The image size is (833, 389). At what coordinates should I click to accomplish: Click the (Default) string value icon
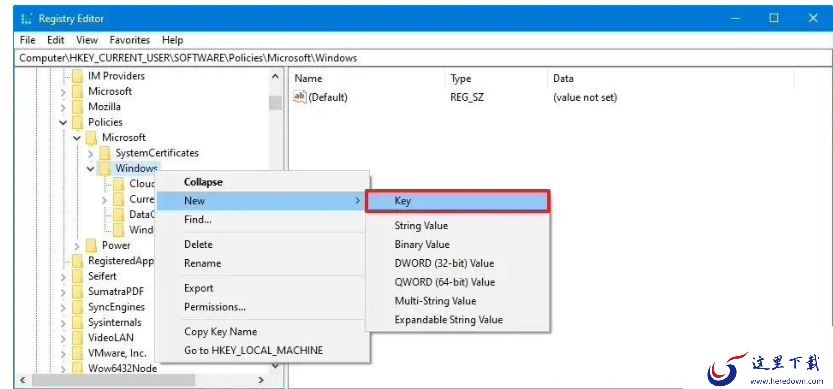pos(300,97)
